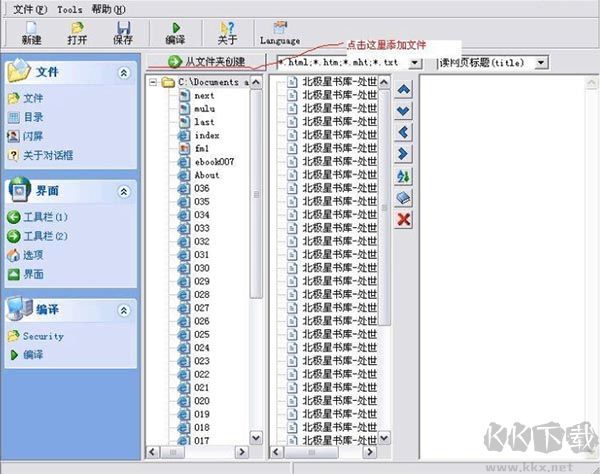Click the blue move-up arrow icon
The image size is (600, 474).
[404, 89]
